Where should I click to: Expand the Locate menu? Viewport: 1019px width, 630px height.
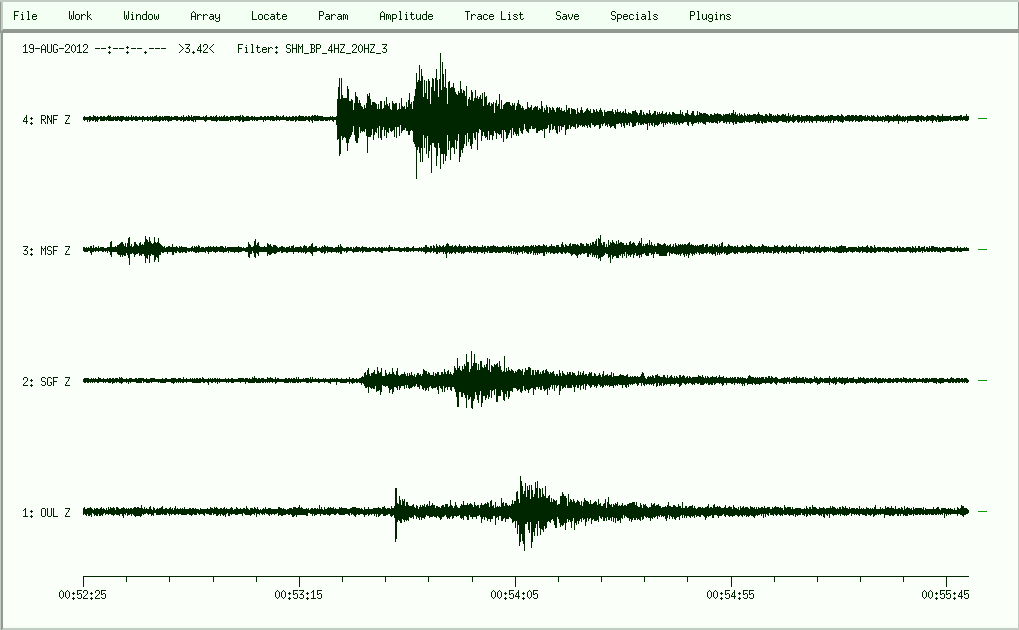point(269,16)
